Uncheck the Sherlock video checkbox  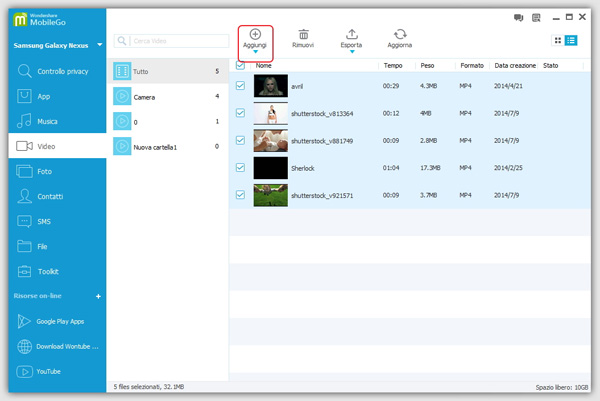(239, 167)
